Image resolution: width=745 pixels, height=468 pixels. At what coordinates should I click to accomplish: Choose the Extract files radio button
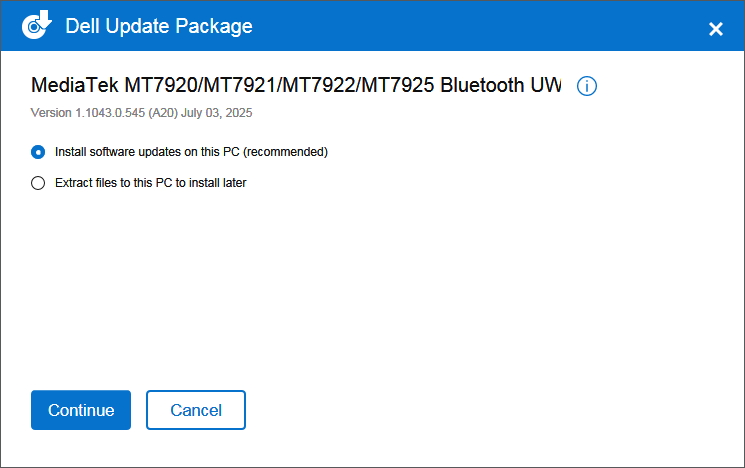point(39,183)
